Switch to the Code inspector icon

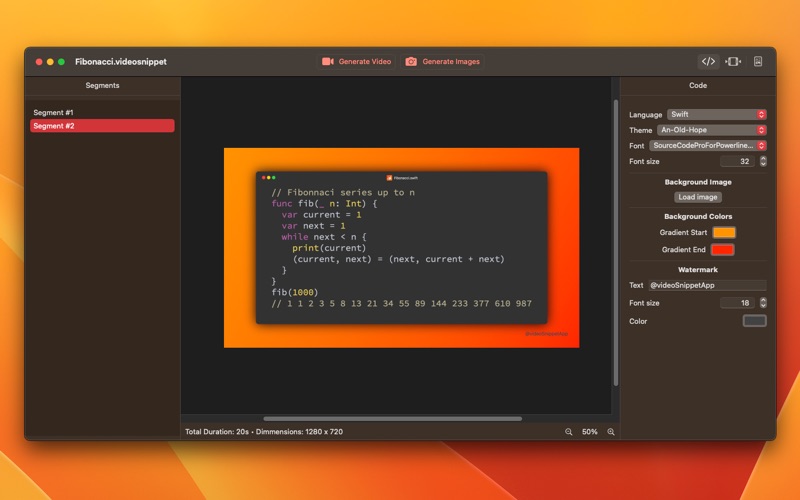(x=708, y=62)
